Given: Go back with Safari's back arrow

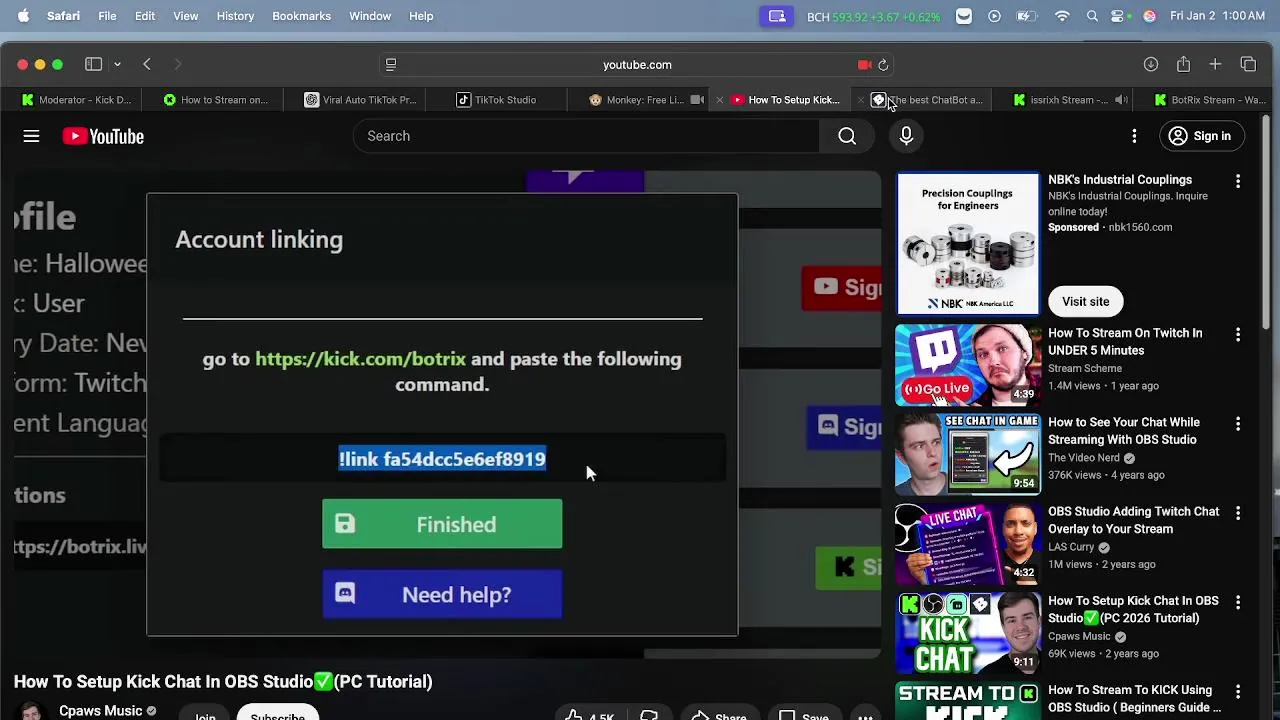Looking at the screenshot, I should coord(147,64).
